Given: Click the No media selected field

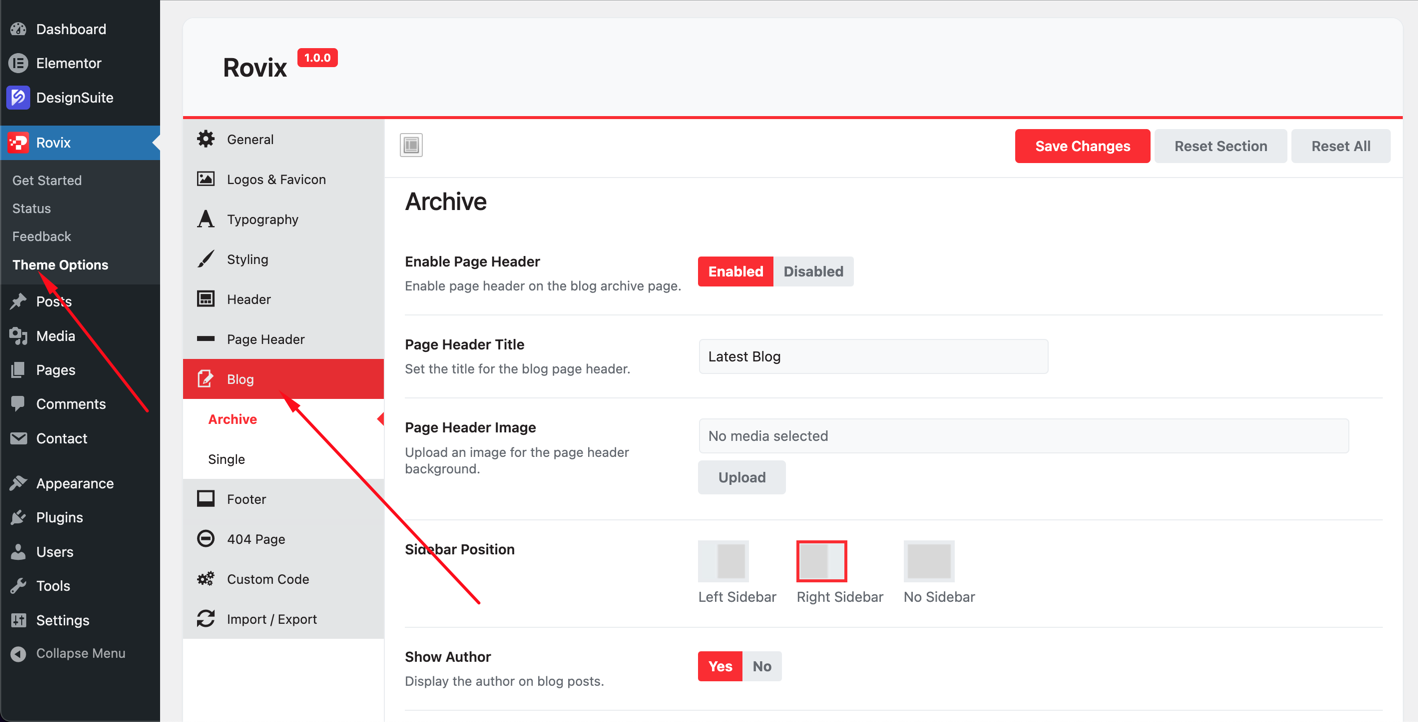Looking at the screenshot, I should click(x=1023, y=436).
